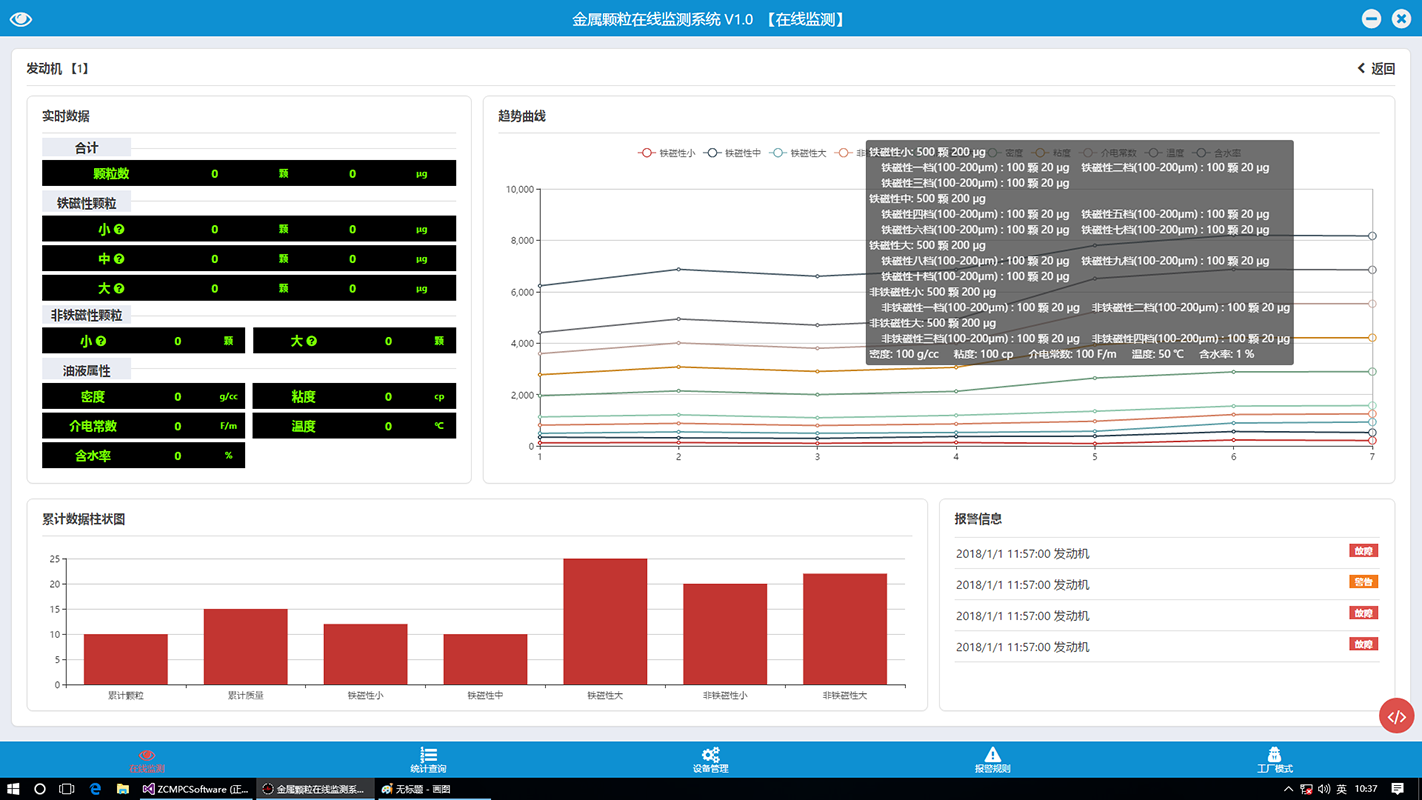Show hidden icons in system tray
Screen dimensions: 1422x800
(1291, 789)
